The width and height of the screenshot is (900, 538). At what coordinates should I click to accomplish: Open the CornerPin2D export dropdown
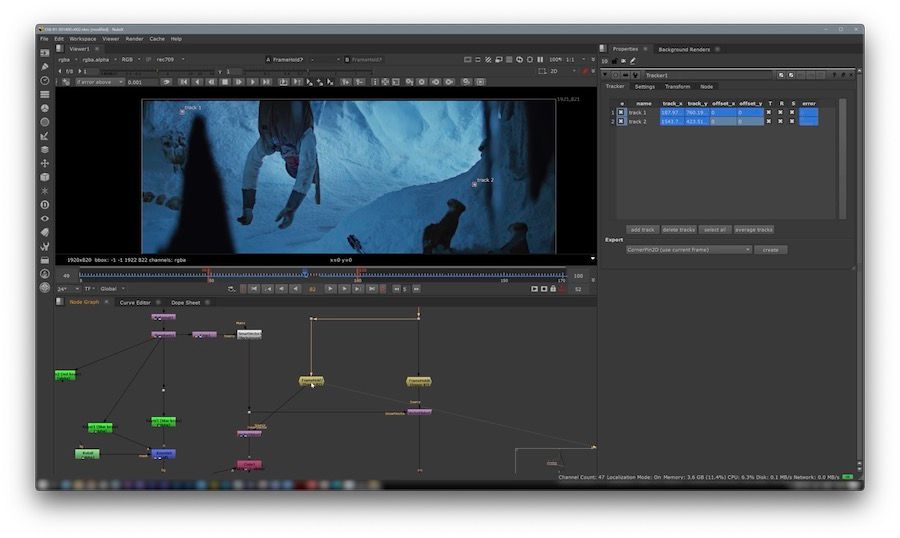(x=688, y=250)
